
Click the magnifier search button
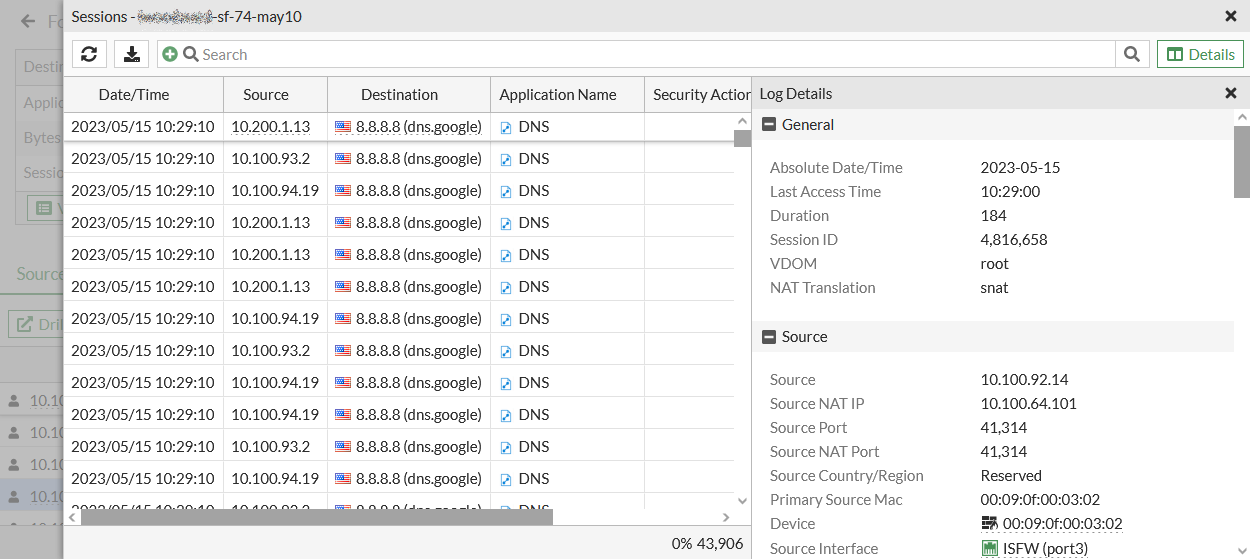(x=1131, y=54)
